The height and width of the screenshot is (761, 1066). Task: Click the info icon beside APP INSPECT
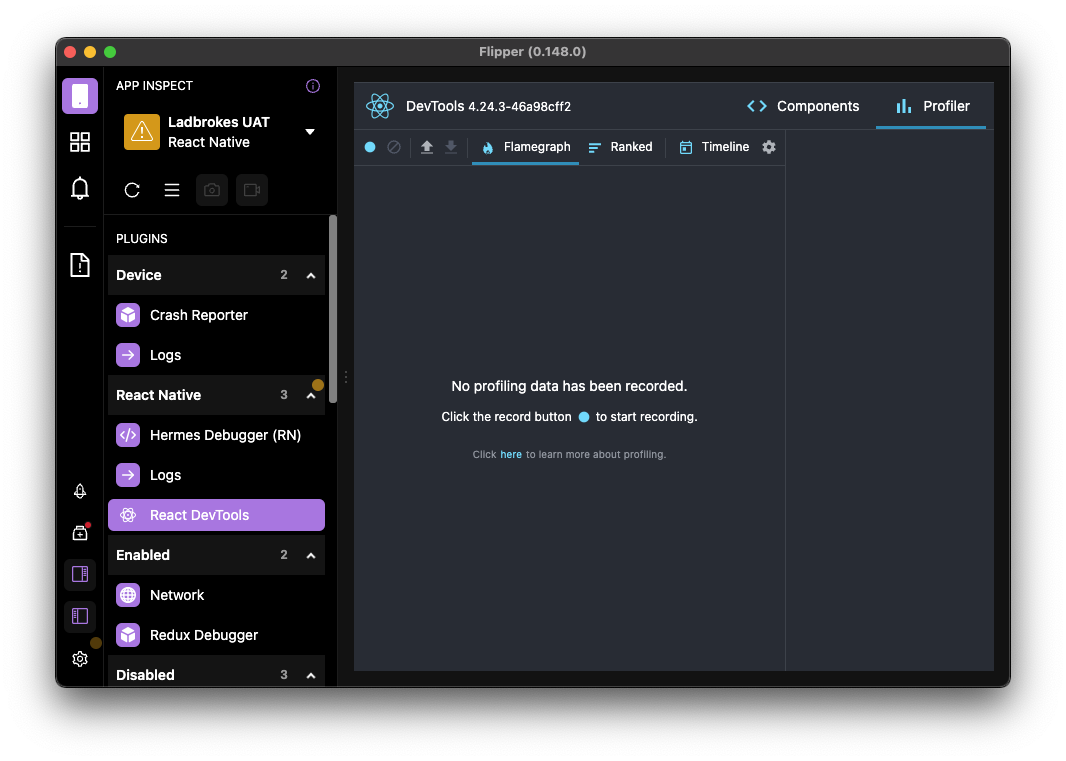[x=313, y=86]
